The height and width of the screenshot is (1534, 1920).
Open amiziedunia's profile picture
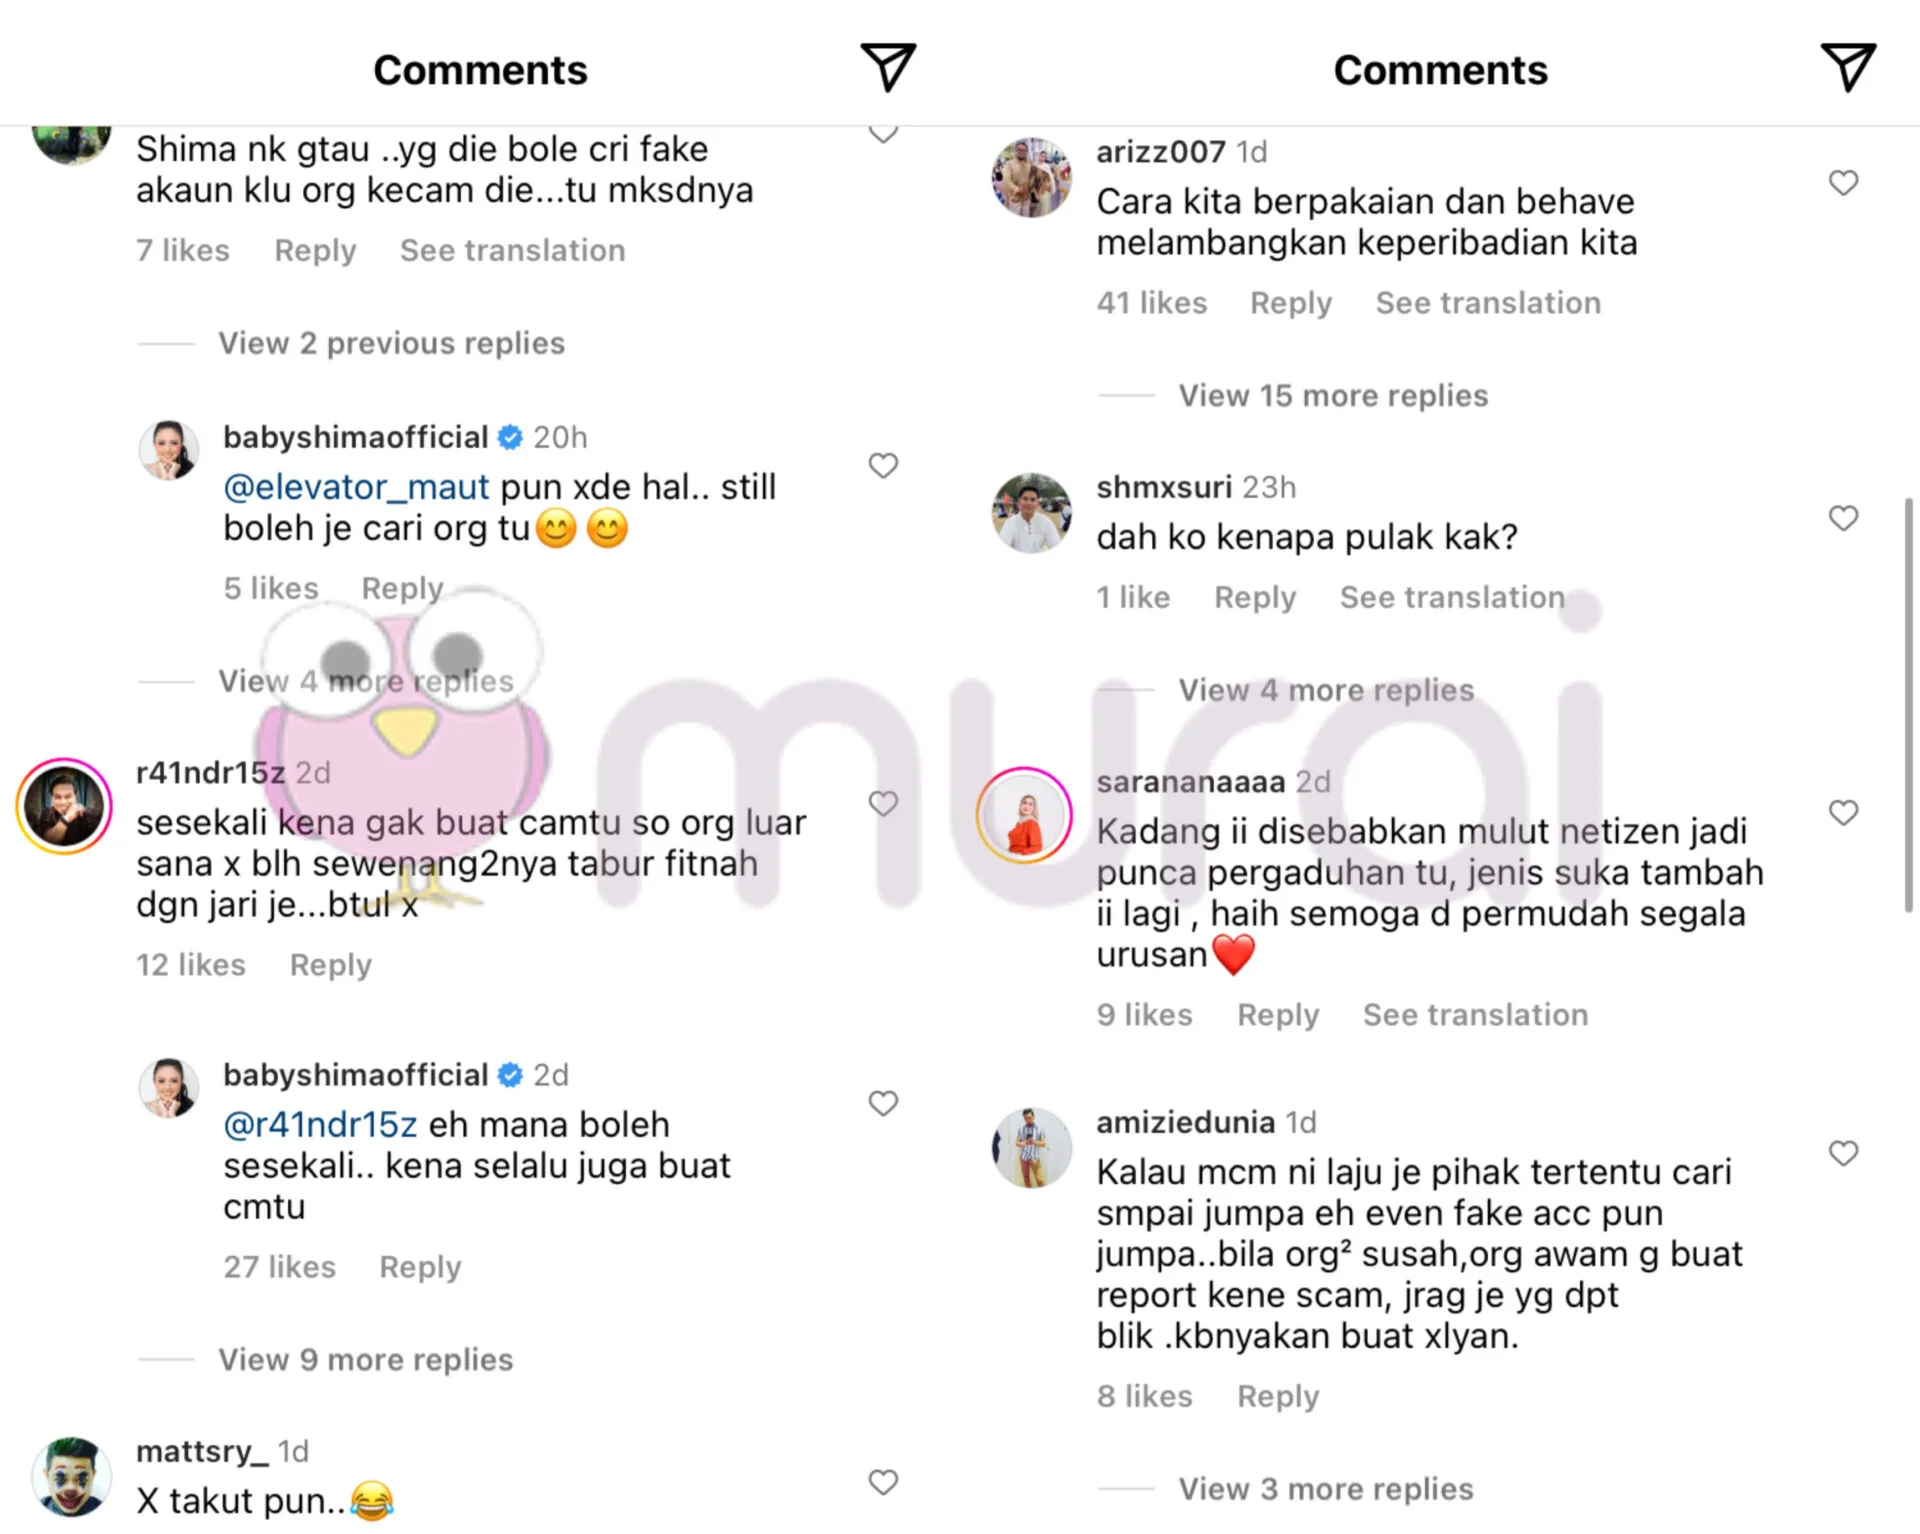tap(1031, 1148)
